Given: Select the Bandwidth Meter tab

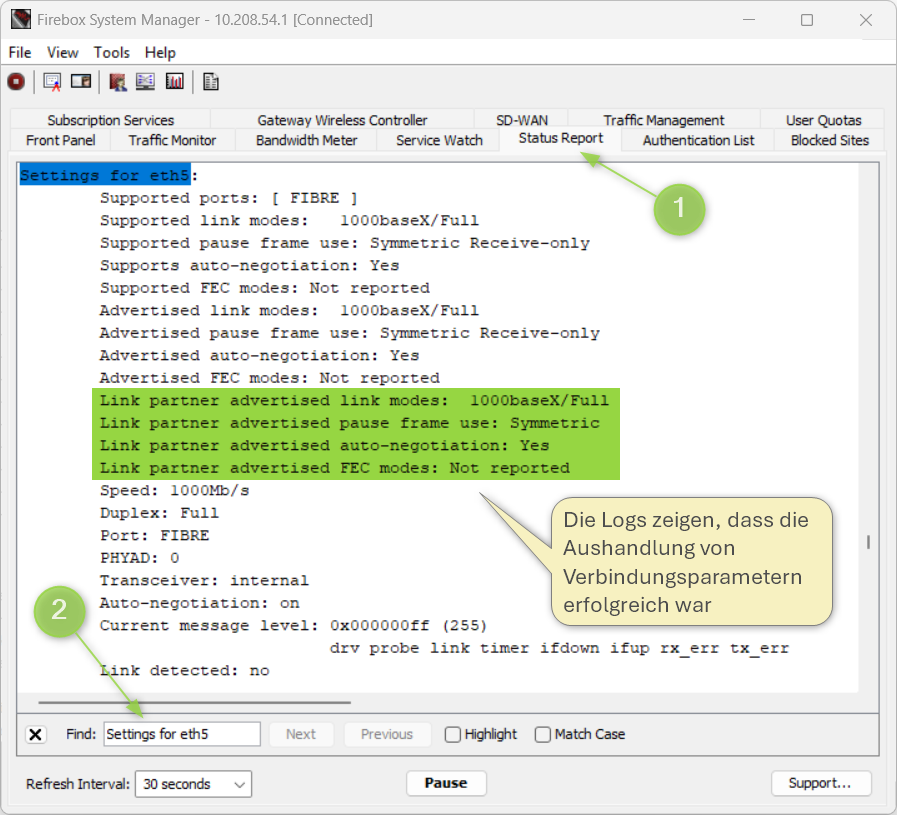Looking at the screenshot, I should [x=306, y=141].
